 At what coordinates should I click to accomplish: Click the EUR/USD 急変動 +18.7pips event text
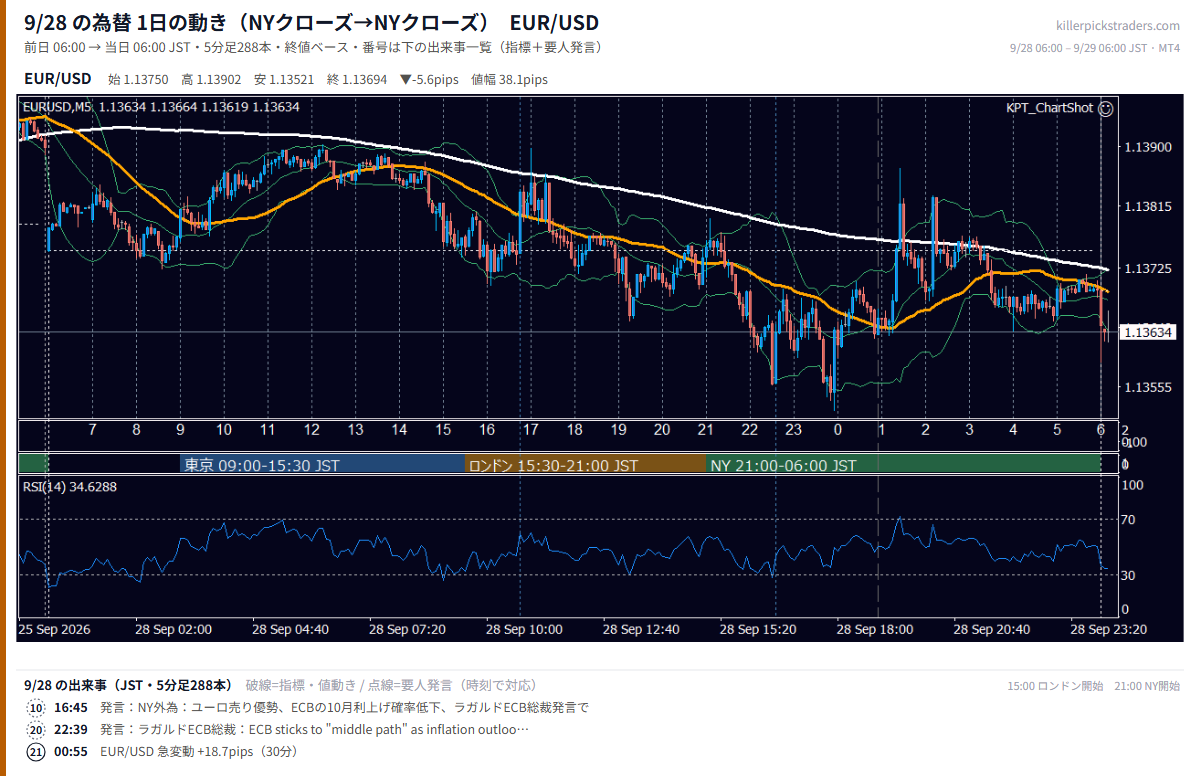198,752
